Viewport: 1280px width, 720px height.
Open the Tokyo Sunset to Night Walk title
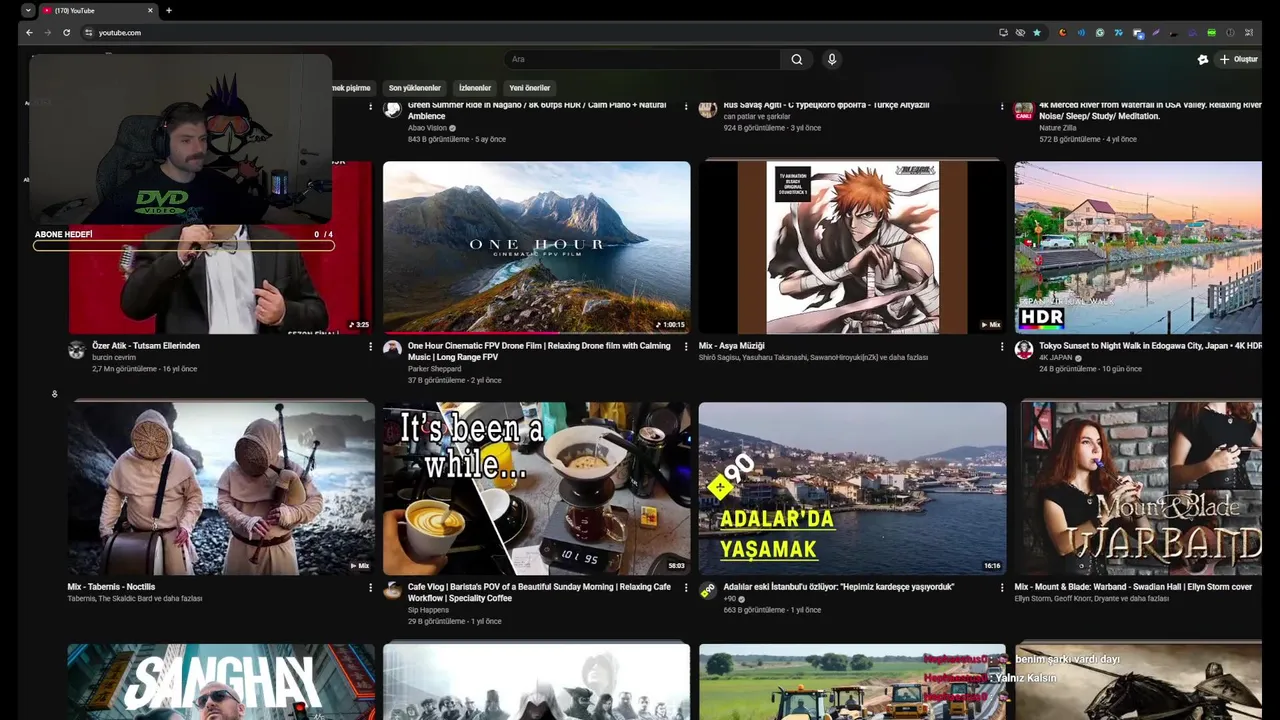coord(1151,346)
